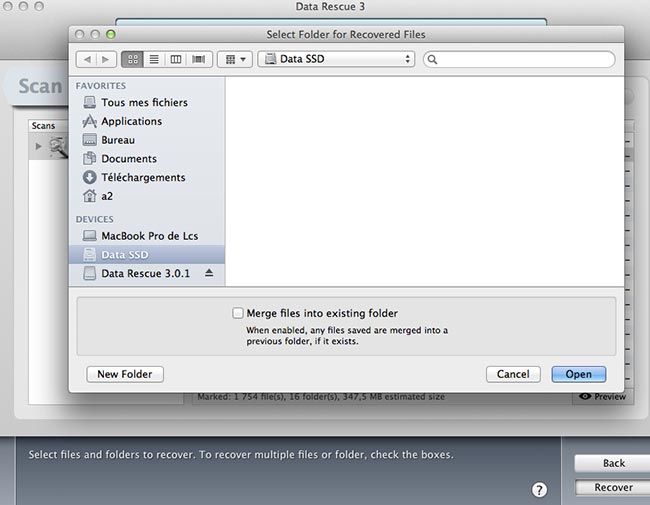
Task: Select MacBook Pro de Lcs device
Action: pyautogui.click(x=147, y=236)
